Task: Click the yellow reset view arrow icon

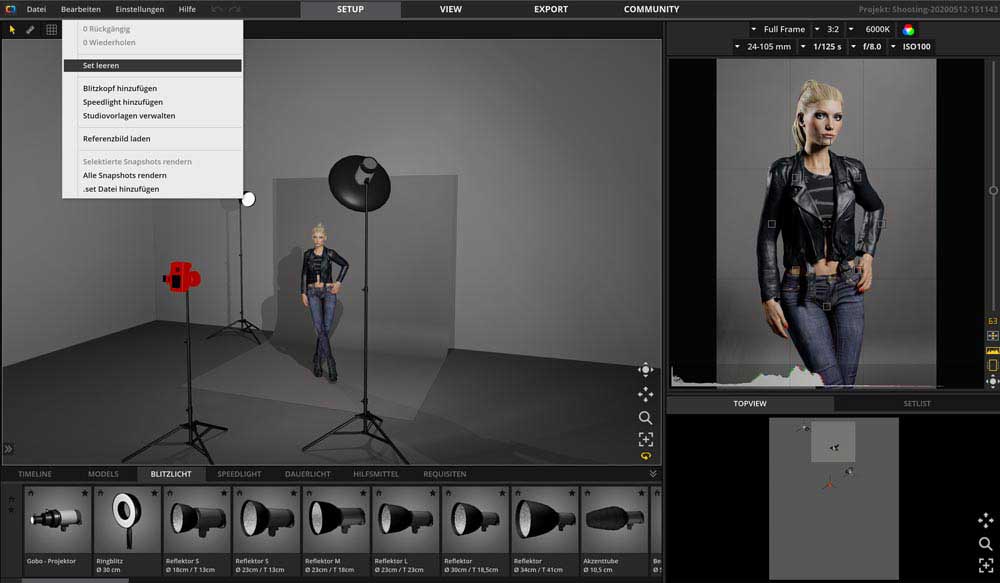Action: click(x=645, y=456)
